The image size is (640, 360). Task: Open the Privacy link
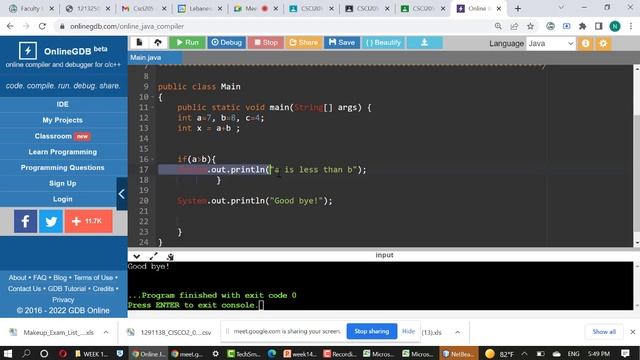pyautogui.click(x=63, y=300)
